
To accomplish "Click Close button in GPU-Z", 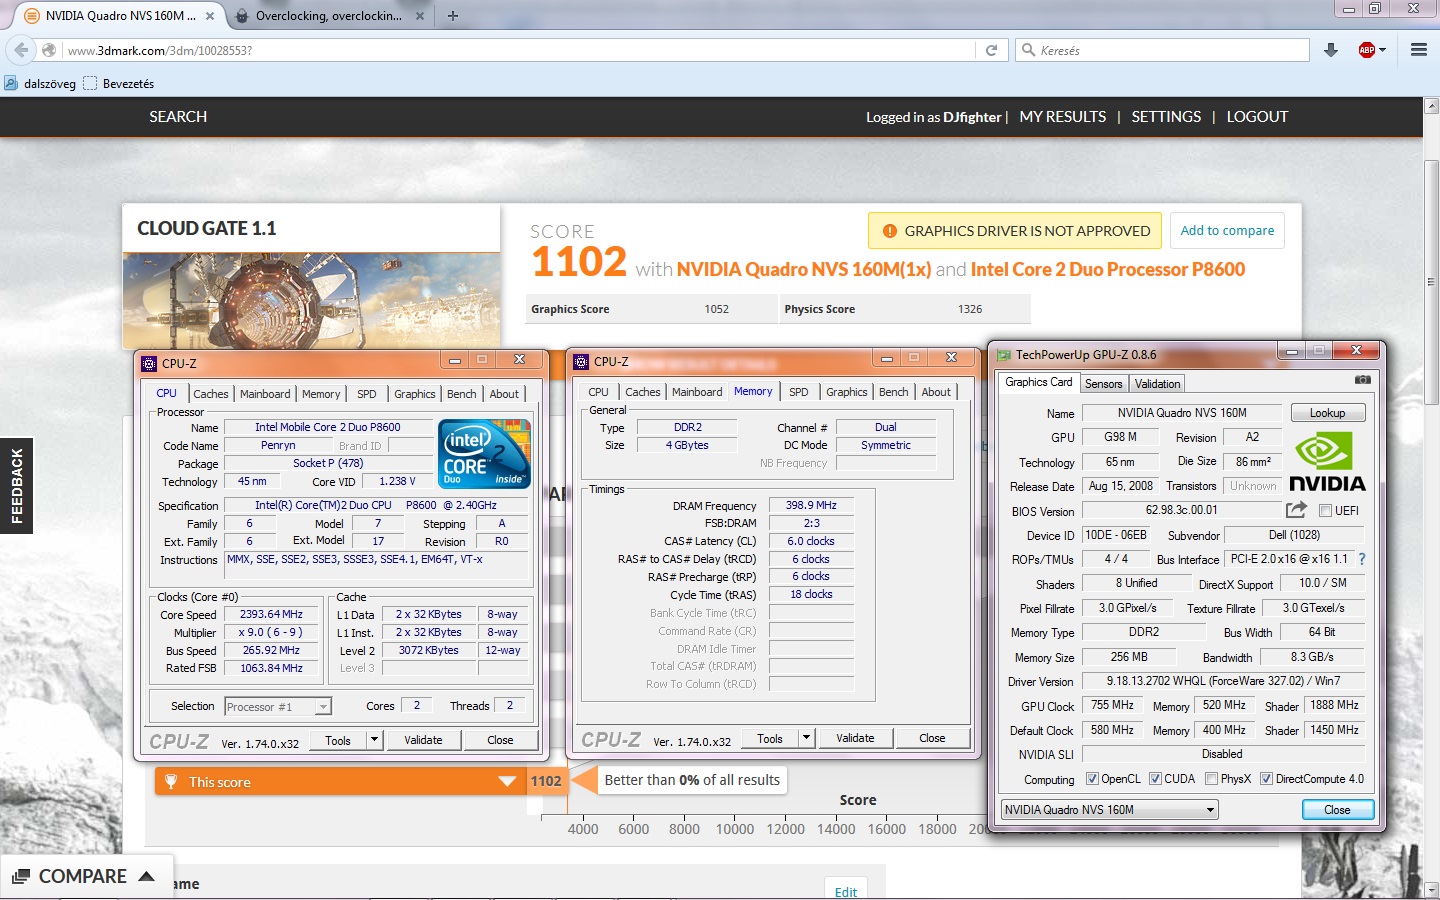I will coord(1337,810).
